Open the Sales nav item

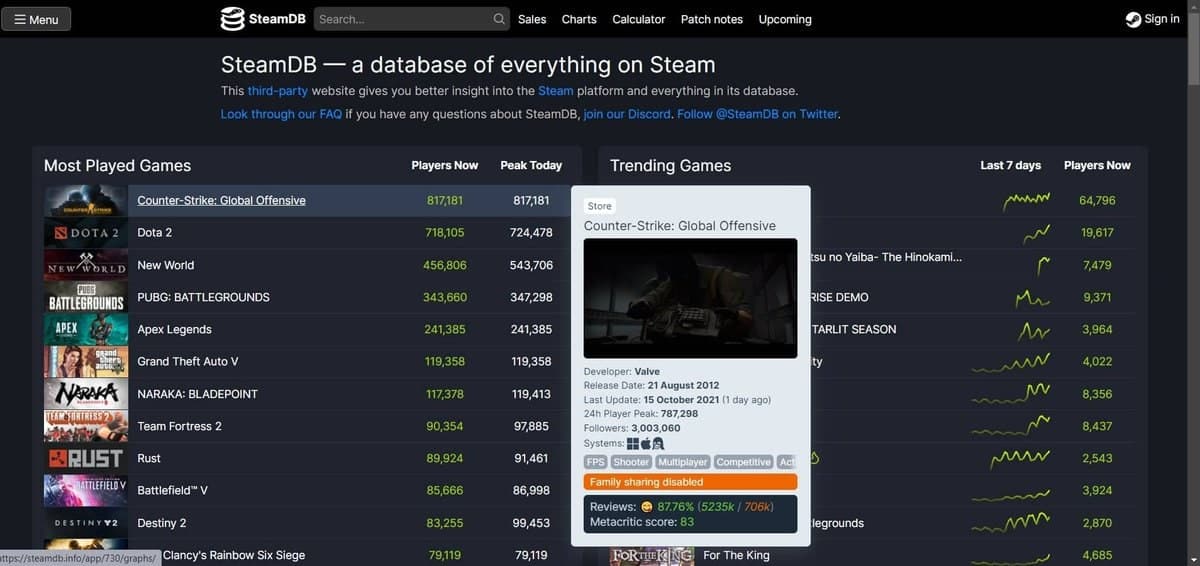[532, 19]
